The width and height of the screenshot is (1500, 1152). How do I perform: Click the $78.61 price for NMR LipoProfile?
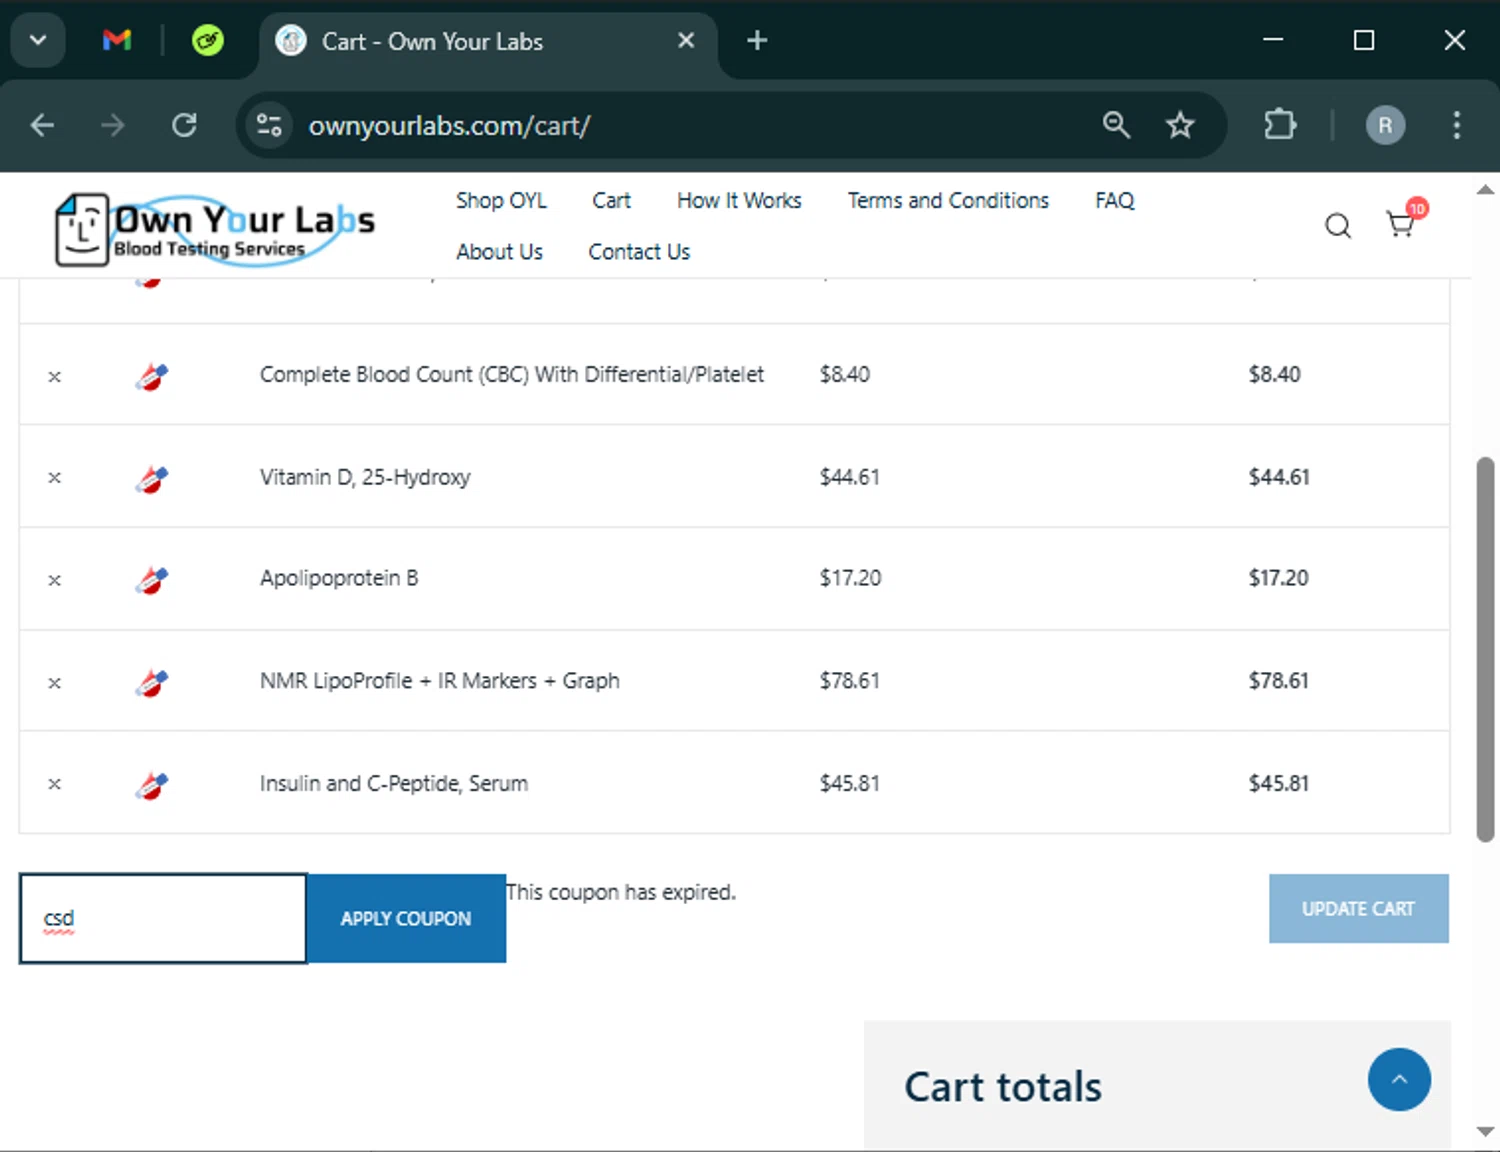(x=850, y=681)
